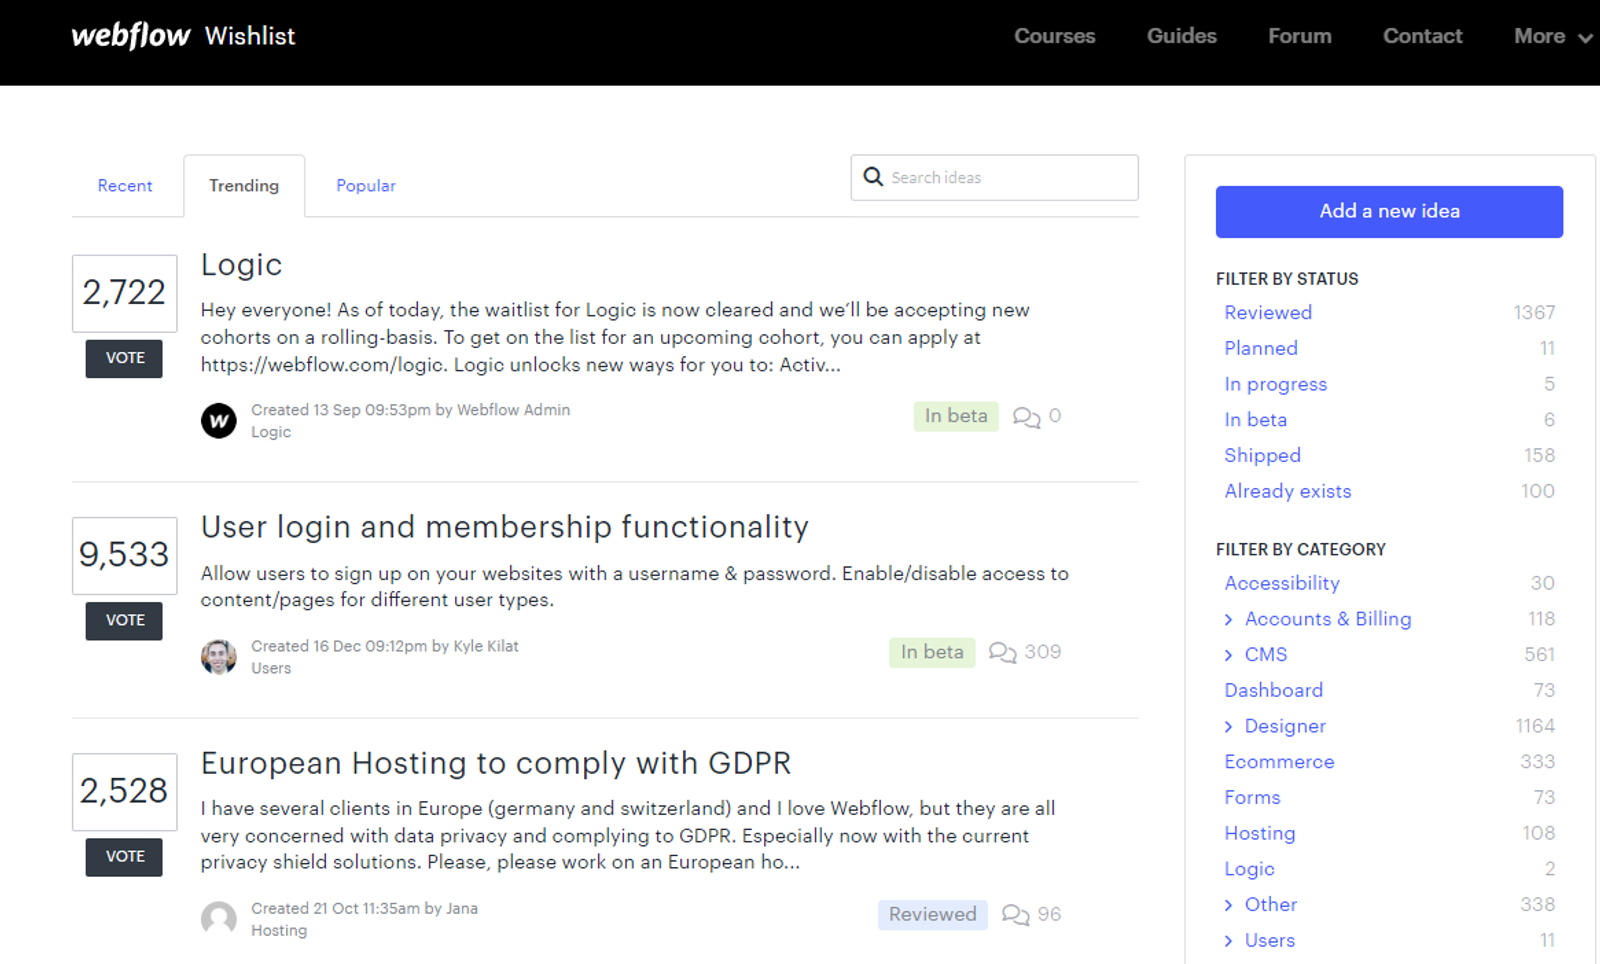The width and height of the screenshot is (1600, 964).
Task: Vote for User login and membership functionality
Action: pyautogui.click(x=124, y=621)
